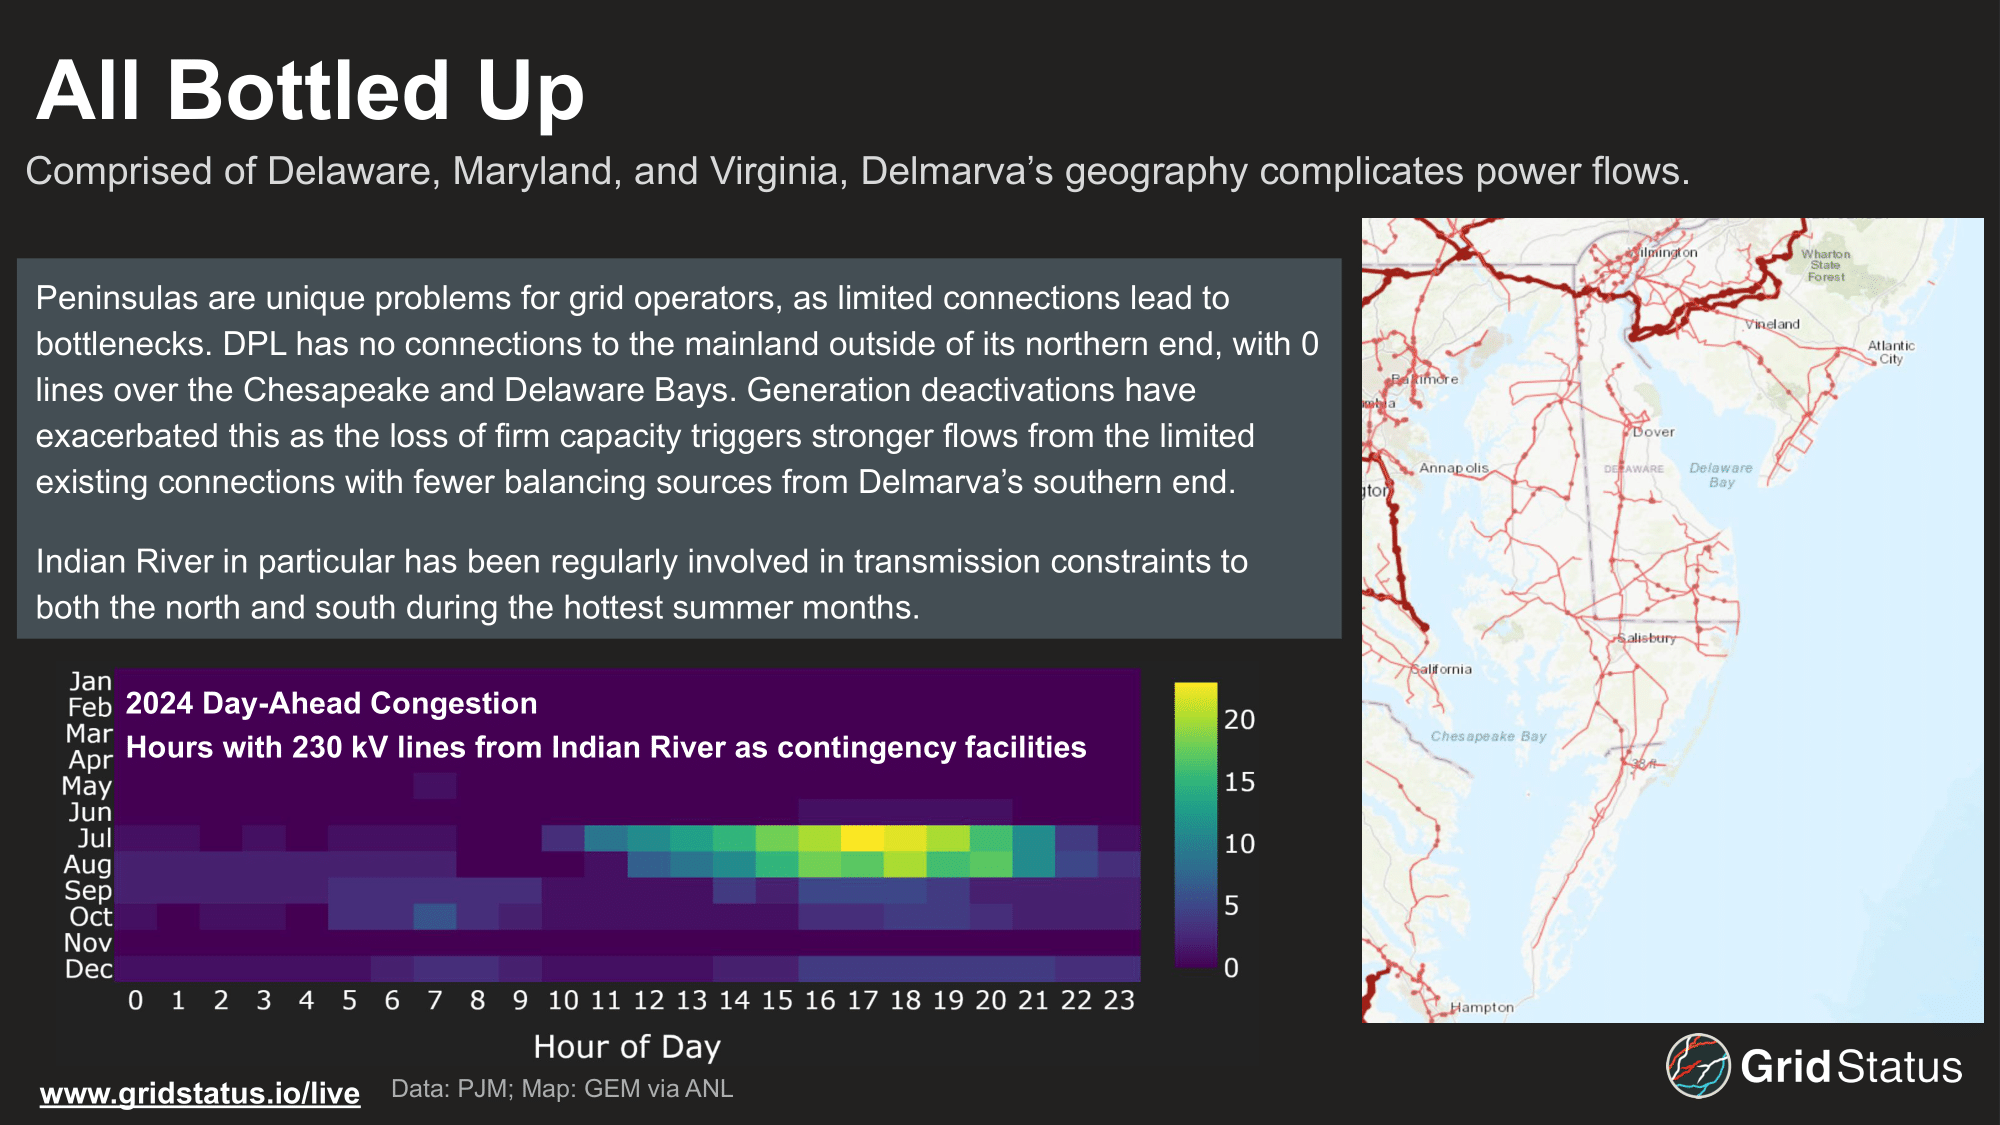
Task: Click the Hour of Day axis label
Action: point(626,1047)
